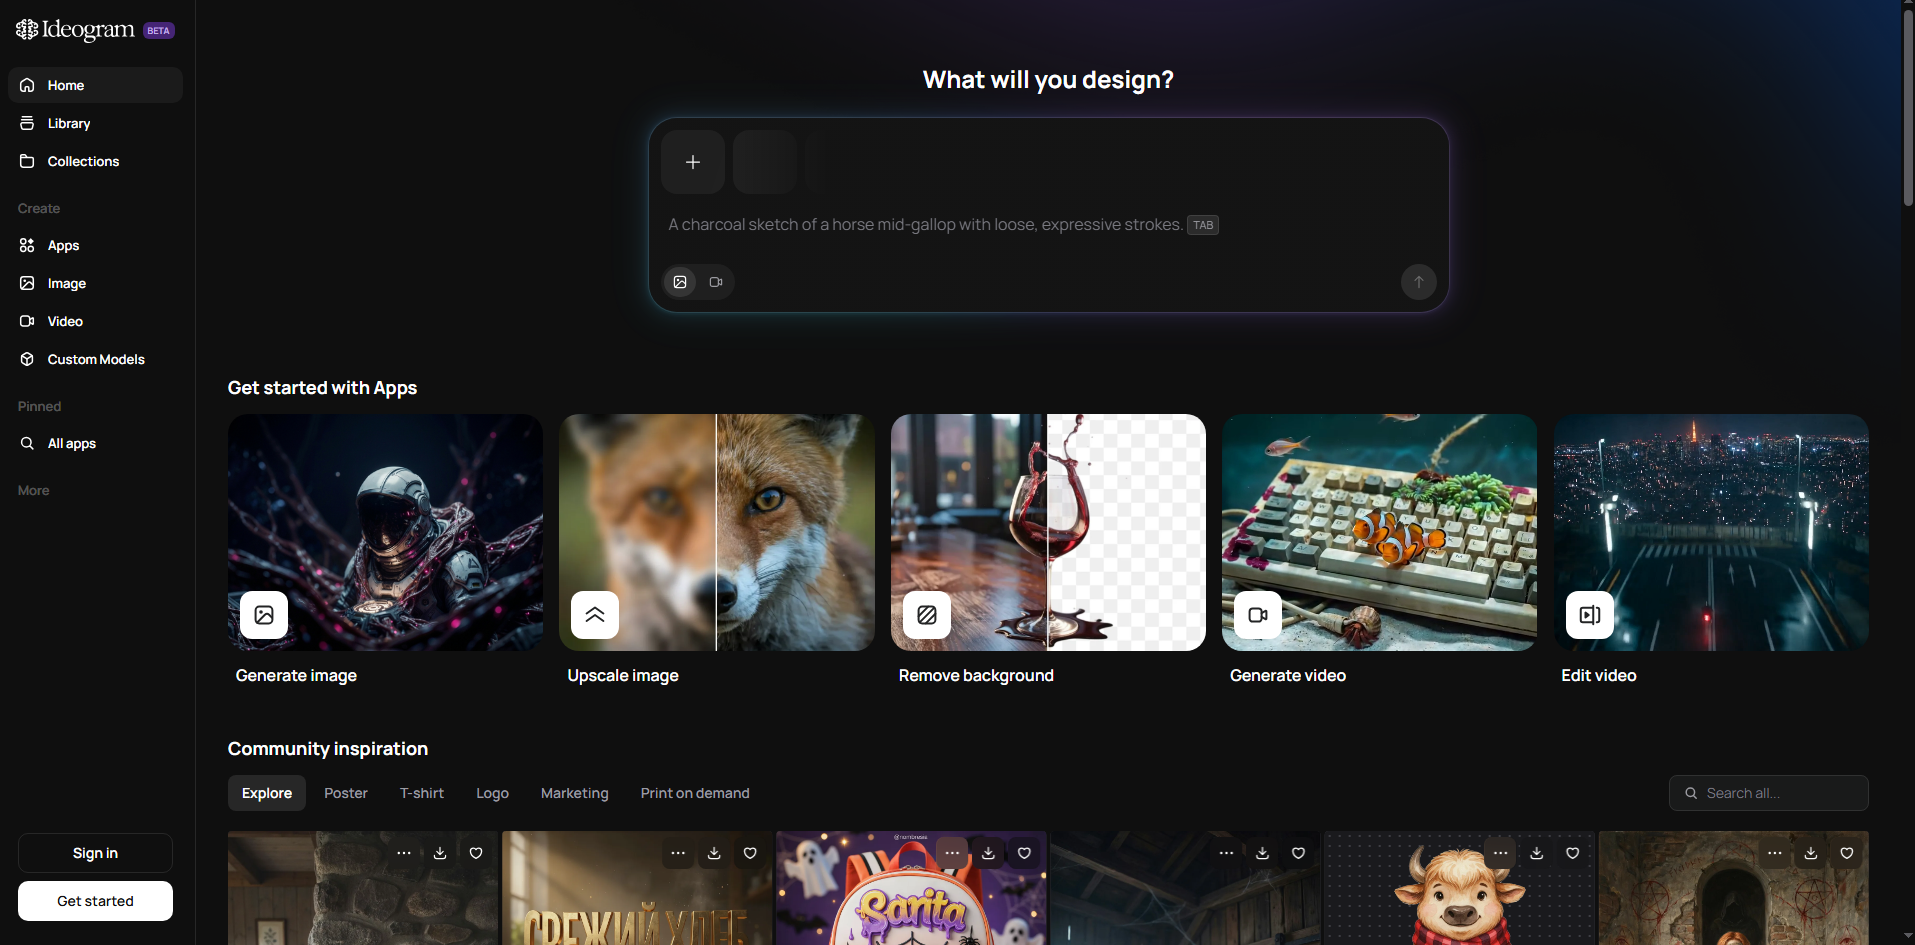This screenshot has width=1915, height=945.
Task: Expand the More section in sidebar
Action: [34, 490]
